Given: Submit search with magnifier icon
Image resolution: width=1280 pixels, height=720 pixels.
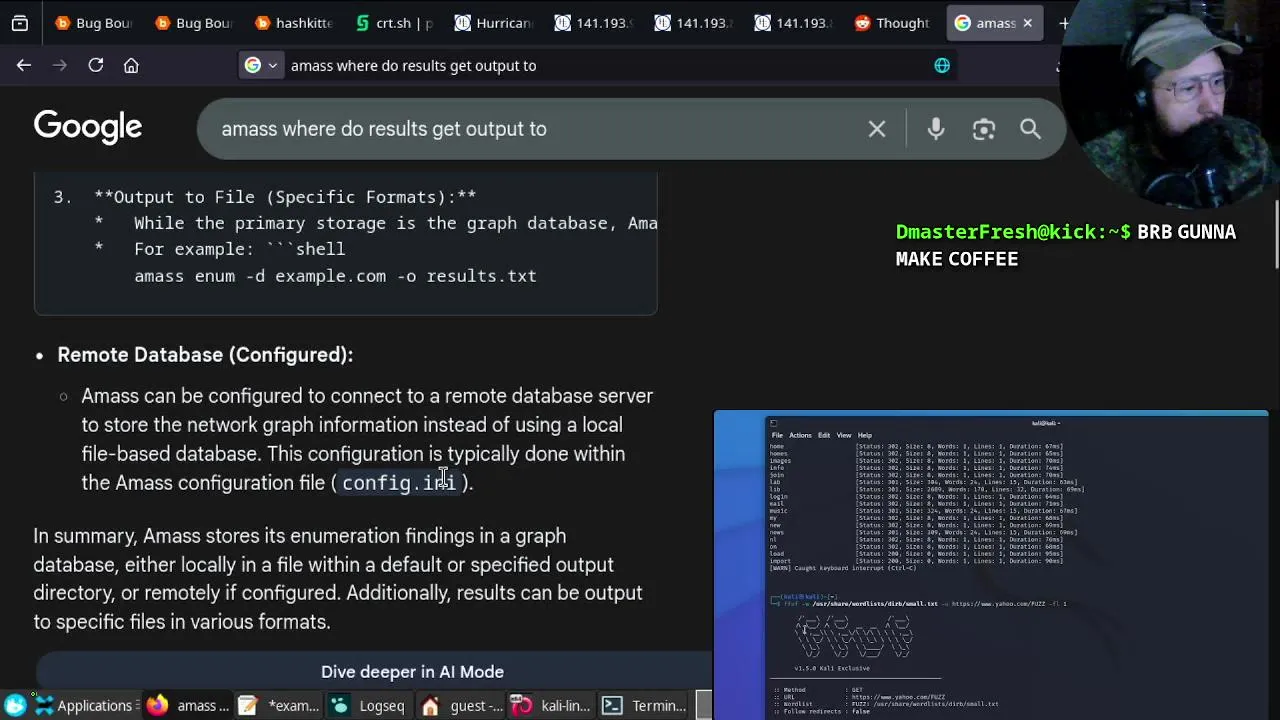Looking at the screenshot, I should (x=1031, y=129).
